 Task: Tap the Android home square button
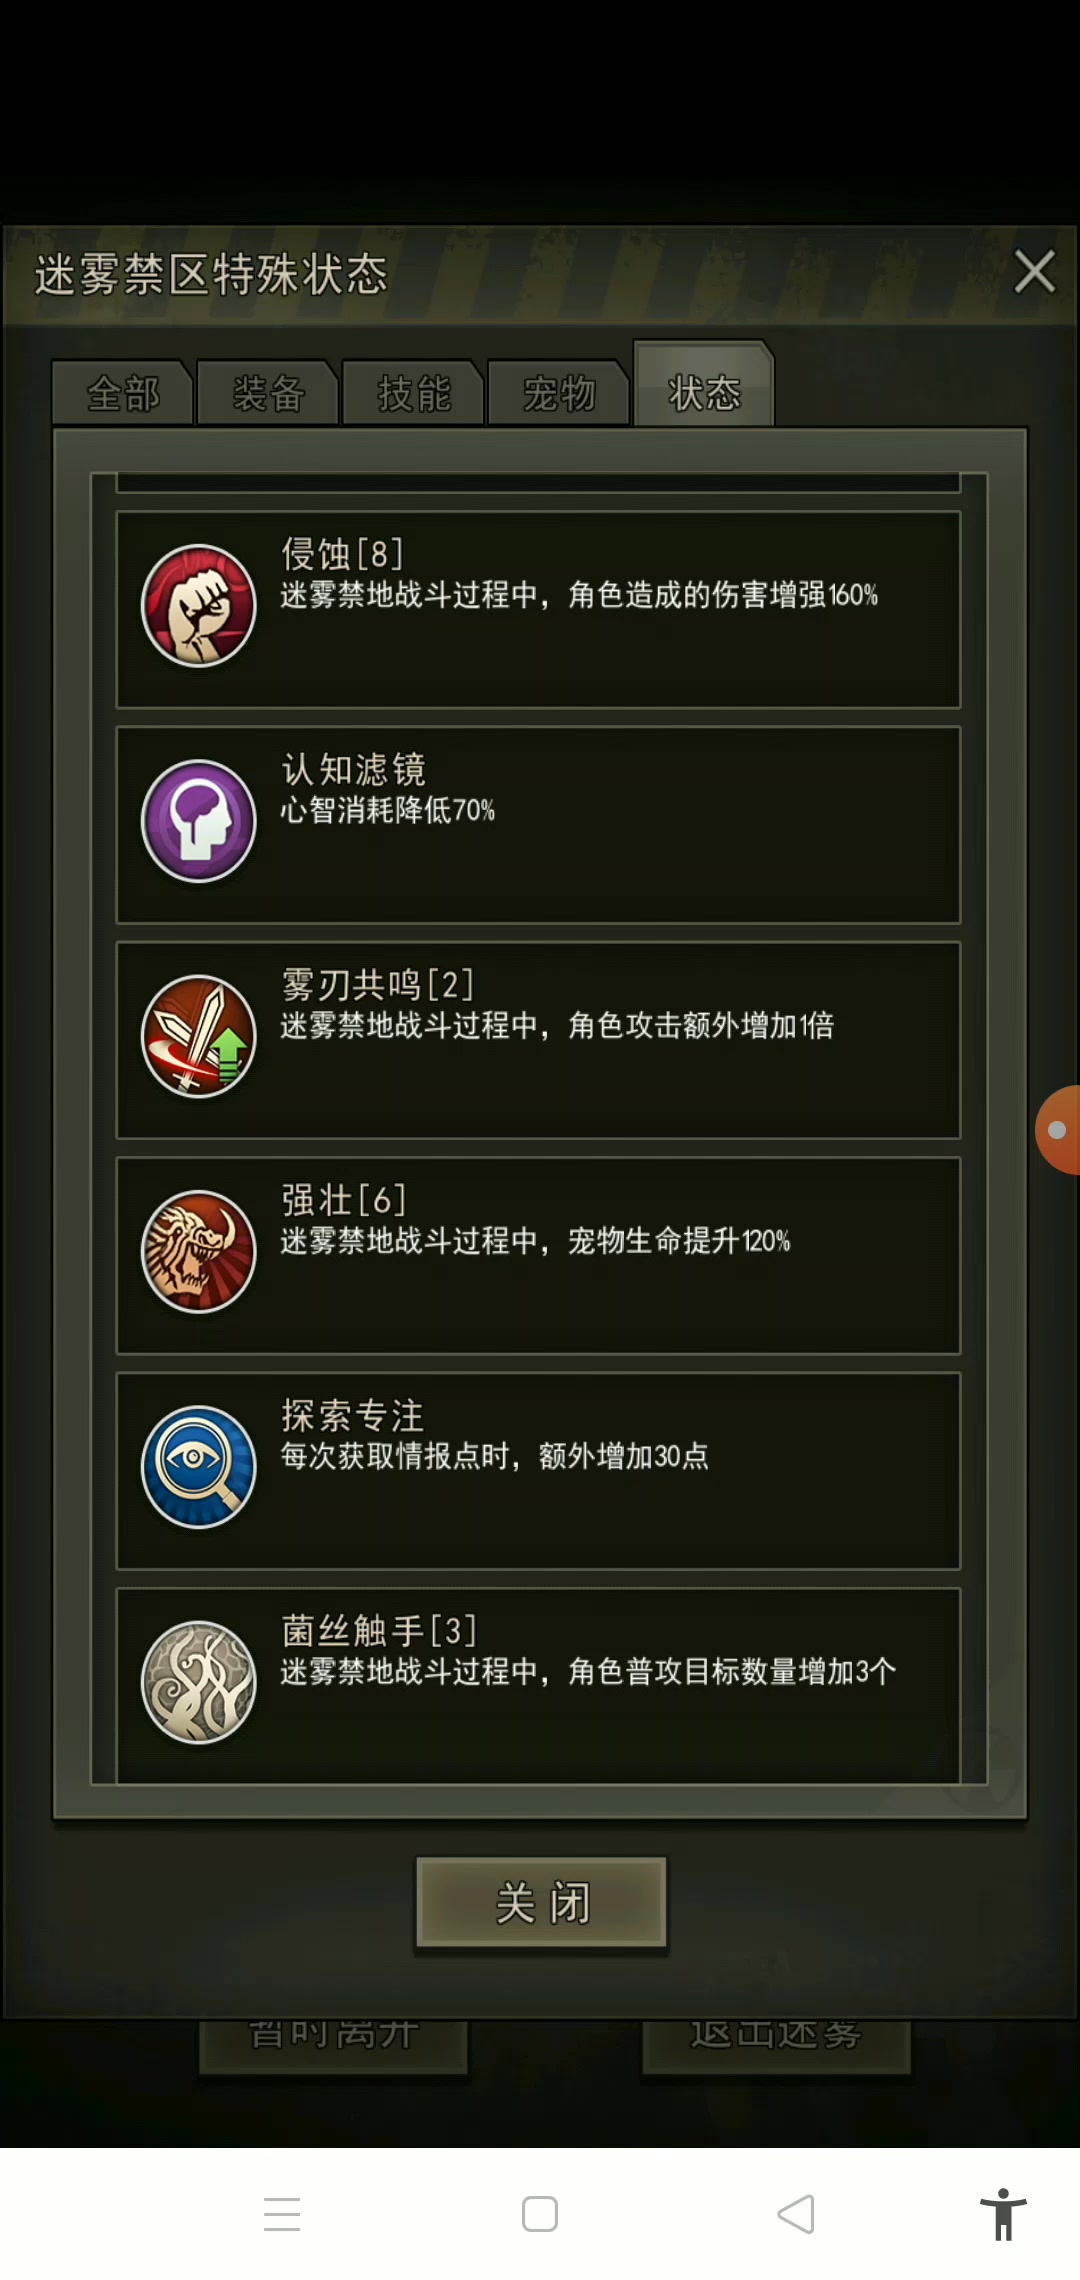[x=540, y=2214]
